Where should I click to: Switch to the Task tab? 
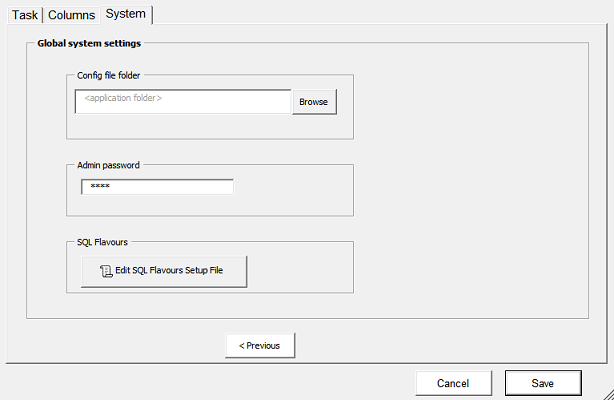click(x=25, y=15)
